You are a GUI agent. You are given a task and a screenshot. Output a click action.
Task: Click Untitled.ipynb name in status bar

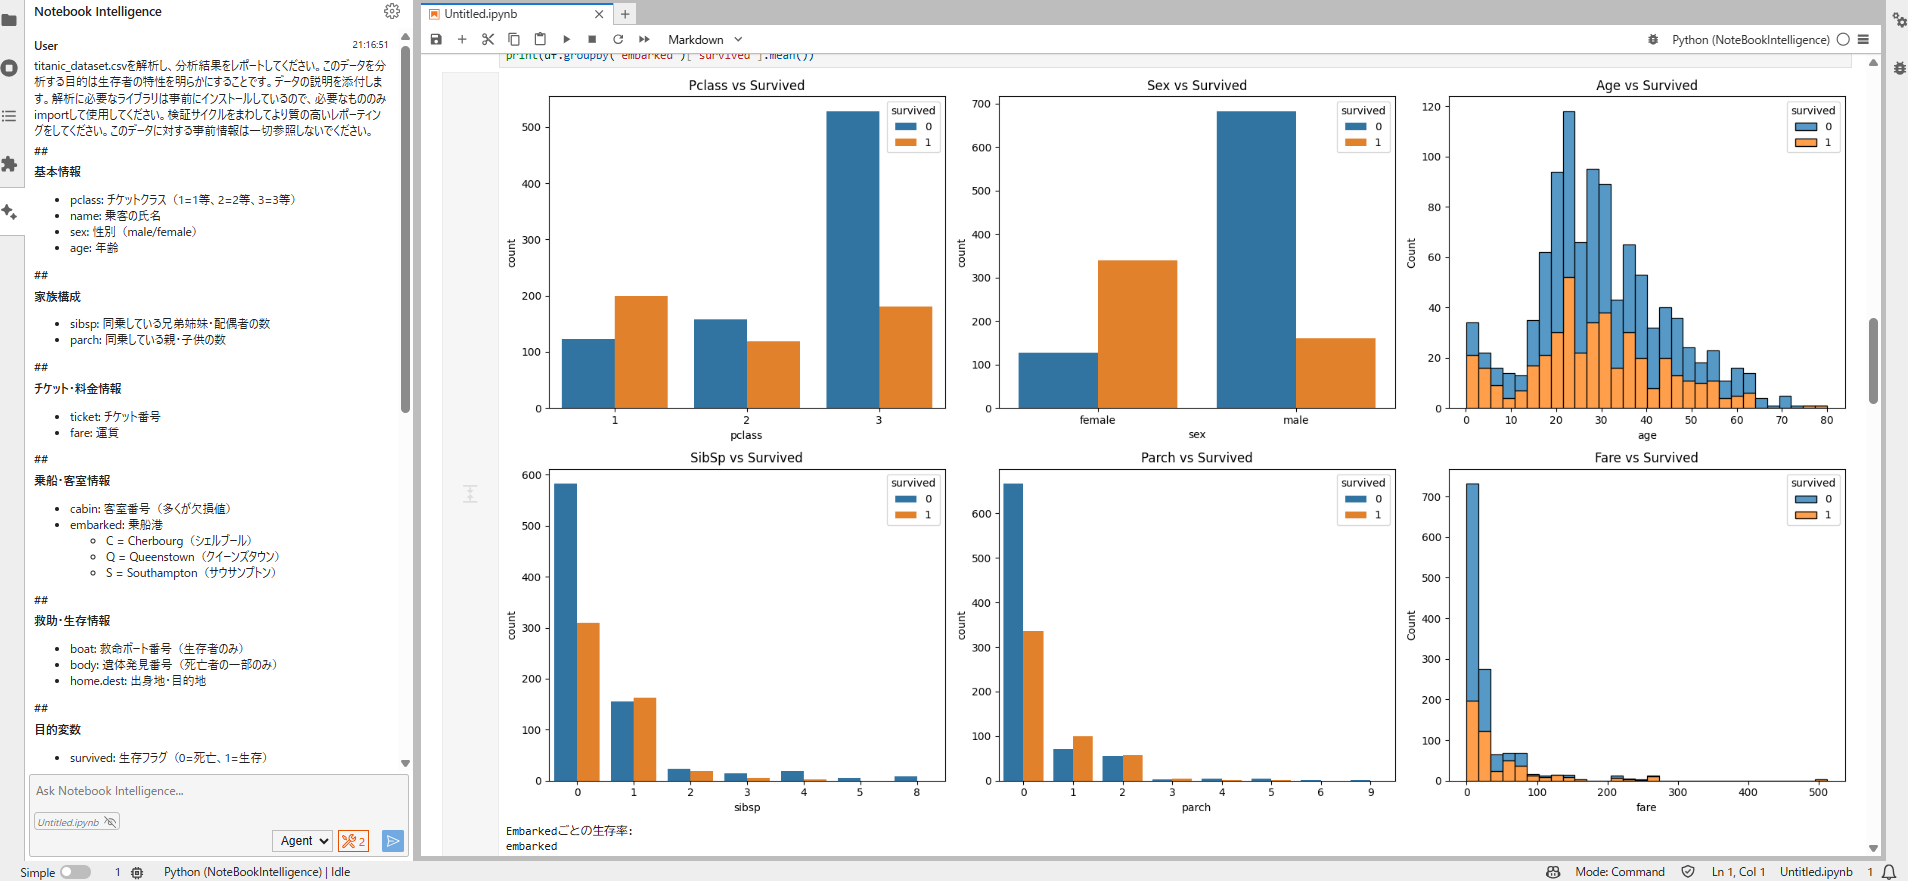[x=1816, y=872]
